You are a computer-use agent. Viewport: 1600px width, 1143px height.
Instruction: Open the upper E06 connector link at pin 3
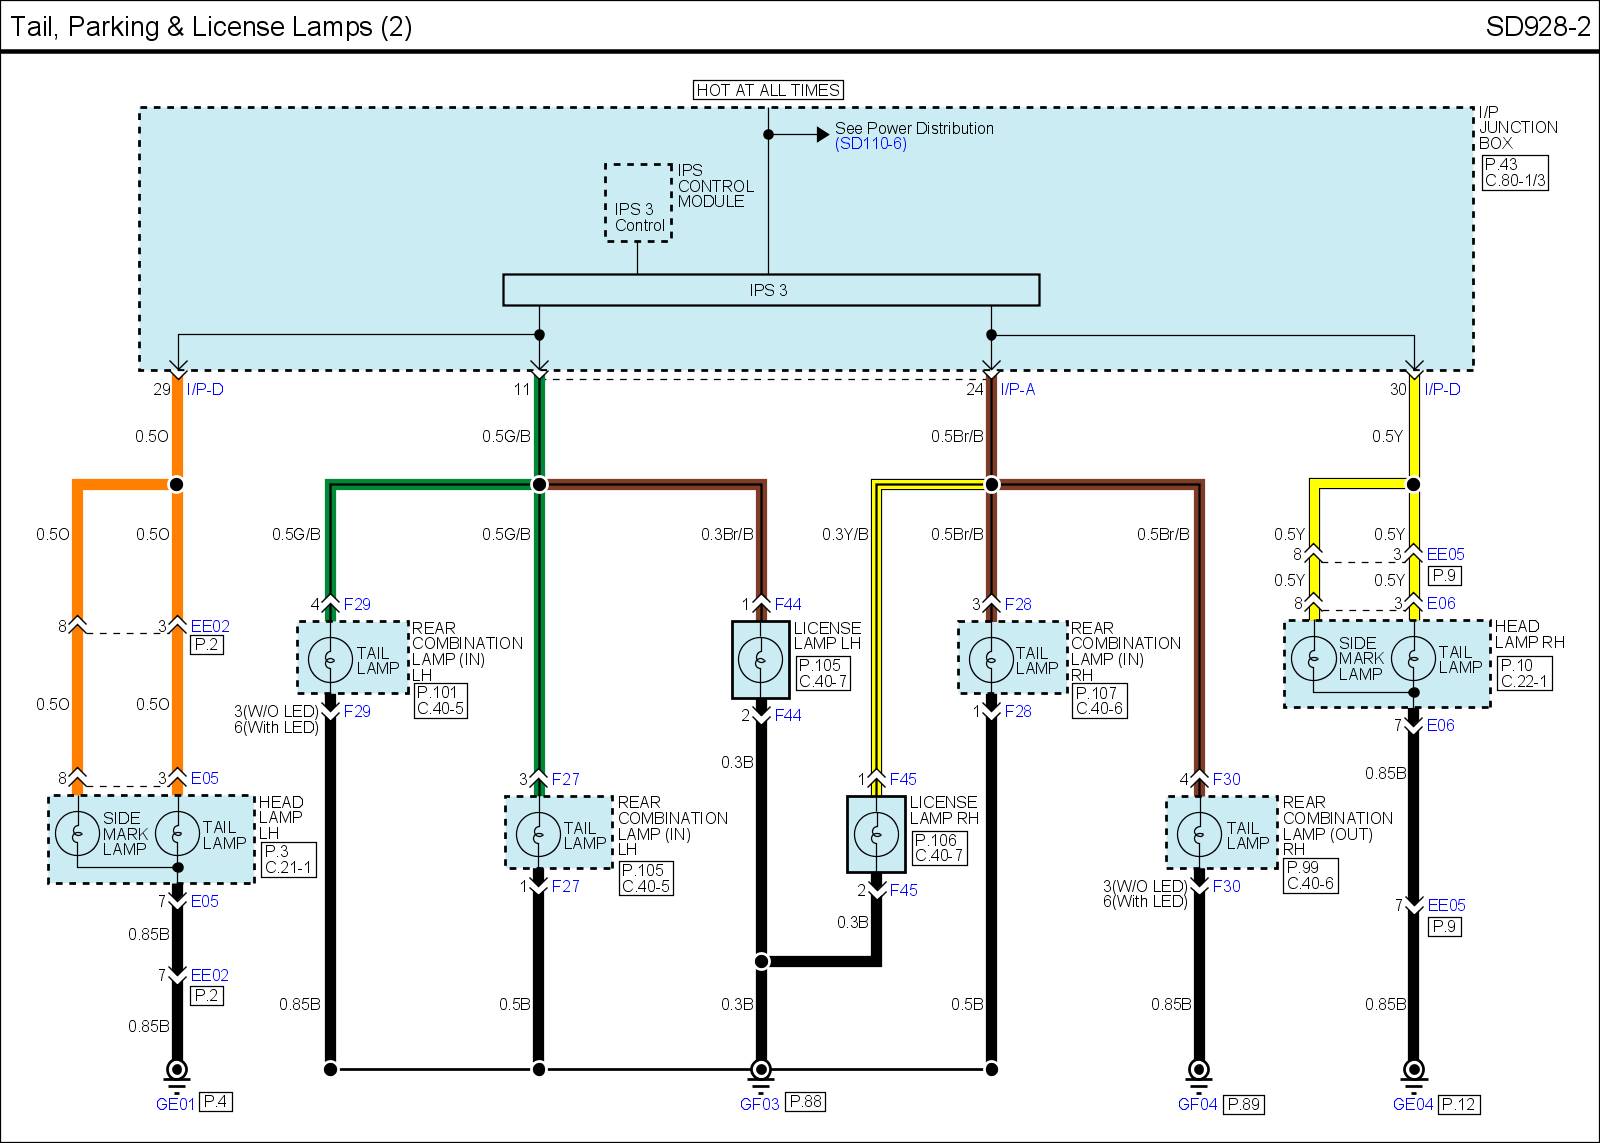point(1441,603)
